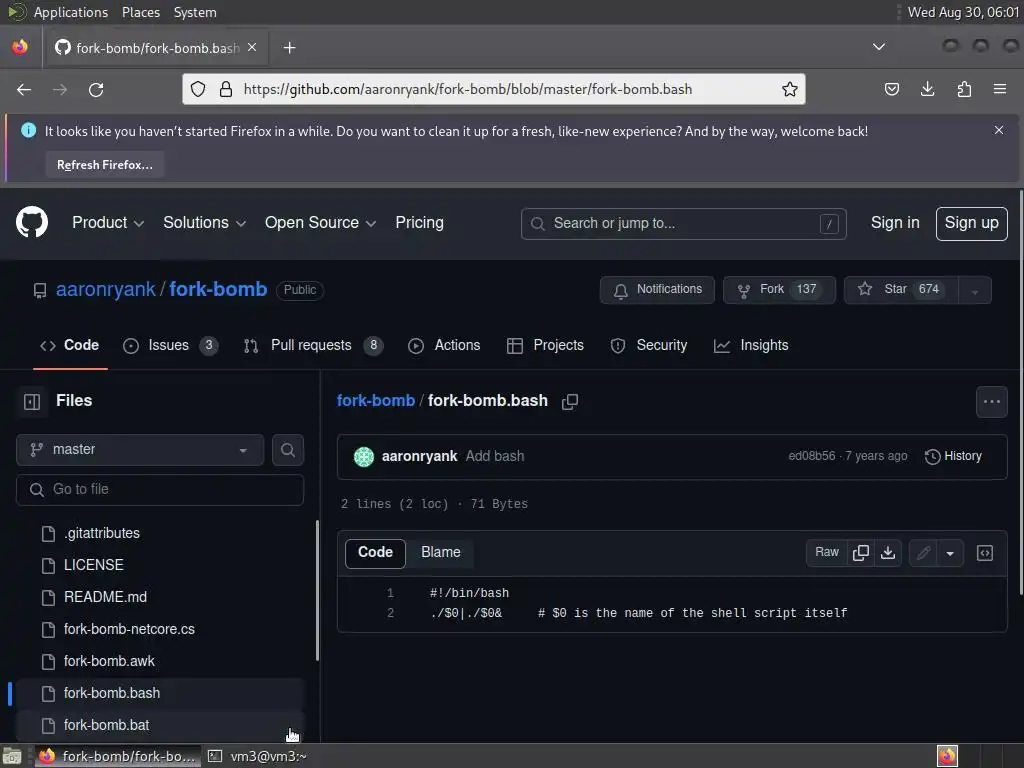Go back with the browser back arrow

(24, 89)
